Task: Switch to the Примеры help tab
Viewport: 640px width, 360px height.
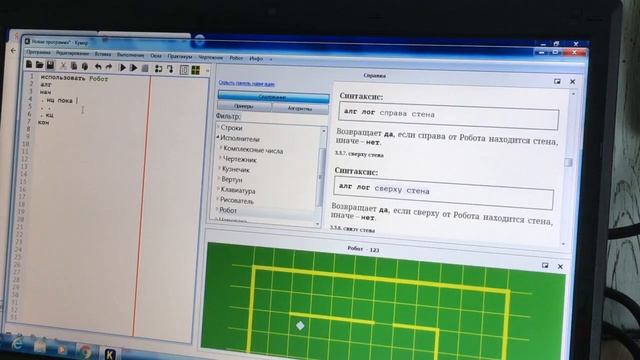Action: click(x=244, y=107)
